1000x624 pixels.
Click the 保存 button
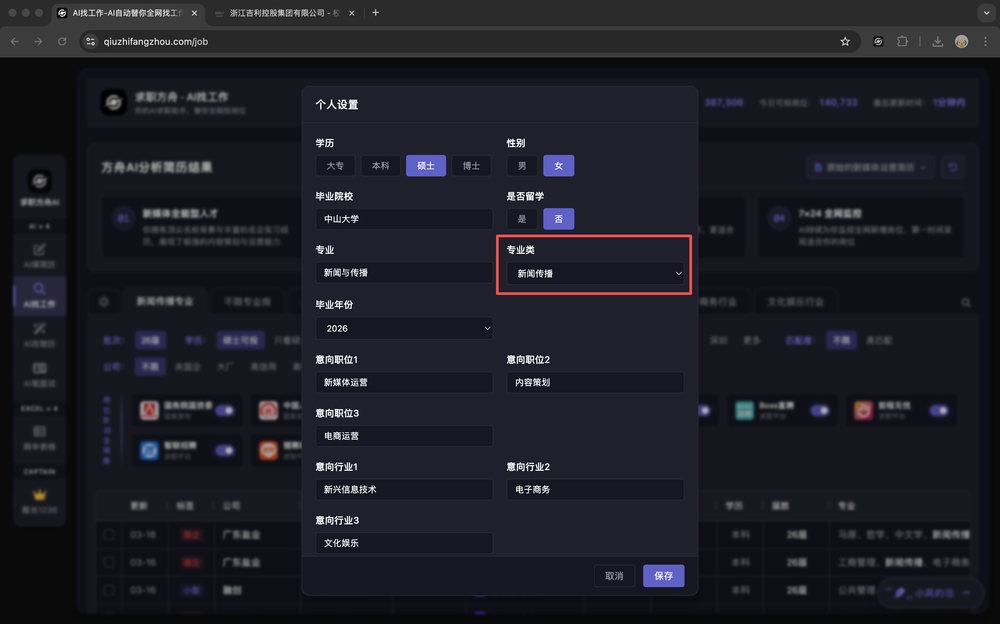click(x=663, y=575)
